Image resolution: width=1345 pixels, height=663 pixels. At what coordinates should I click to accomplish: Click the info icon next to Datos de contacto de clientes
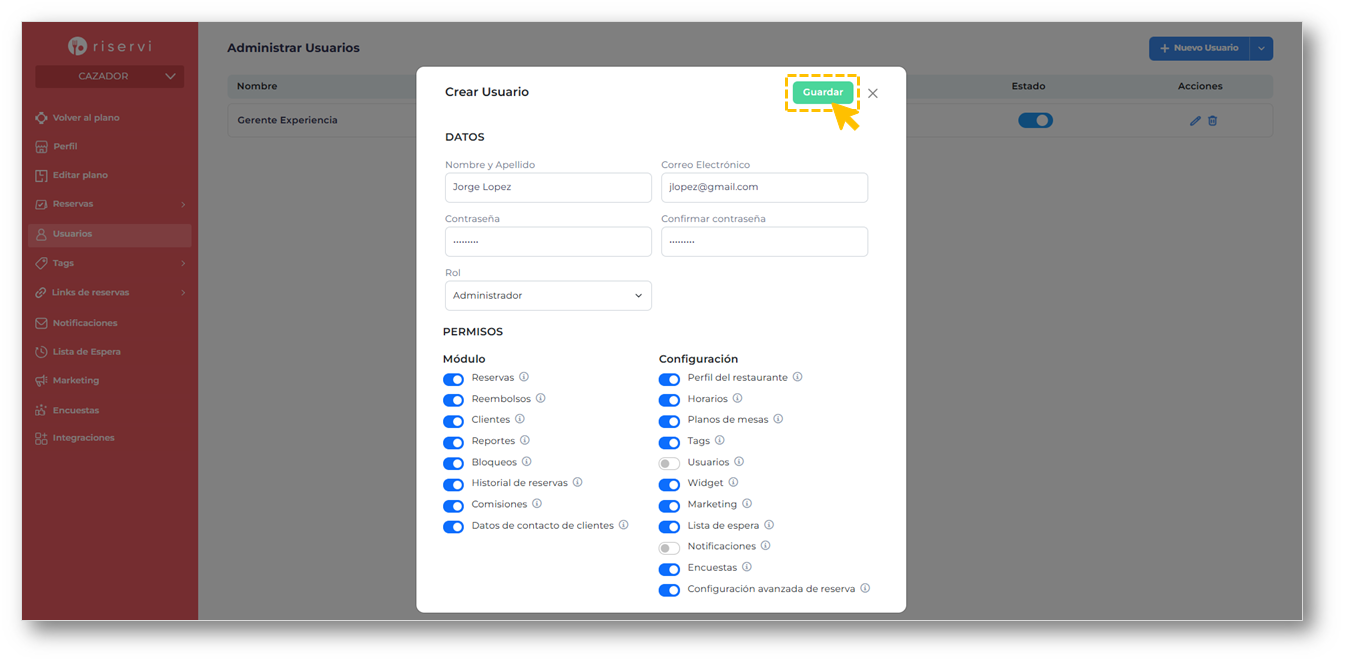tap(623, 524)
